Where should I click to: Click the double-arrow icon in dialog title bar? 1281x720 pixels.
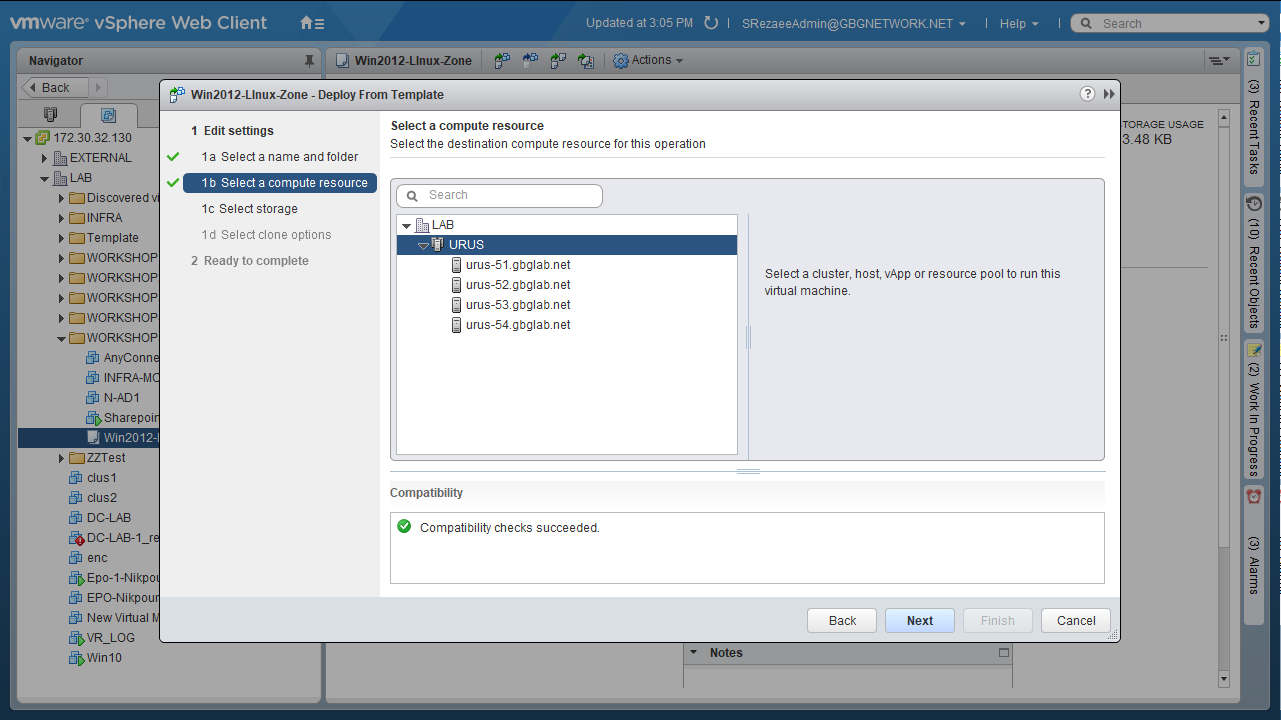coord(1109,94)
